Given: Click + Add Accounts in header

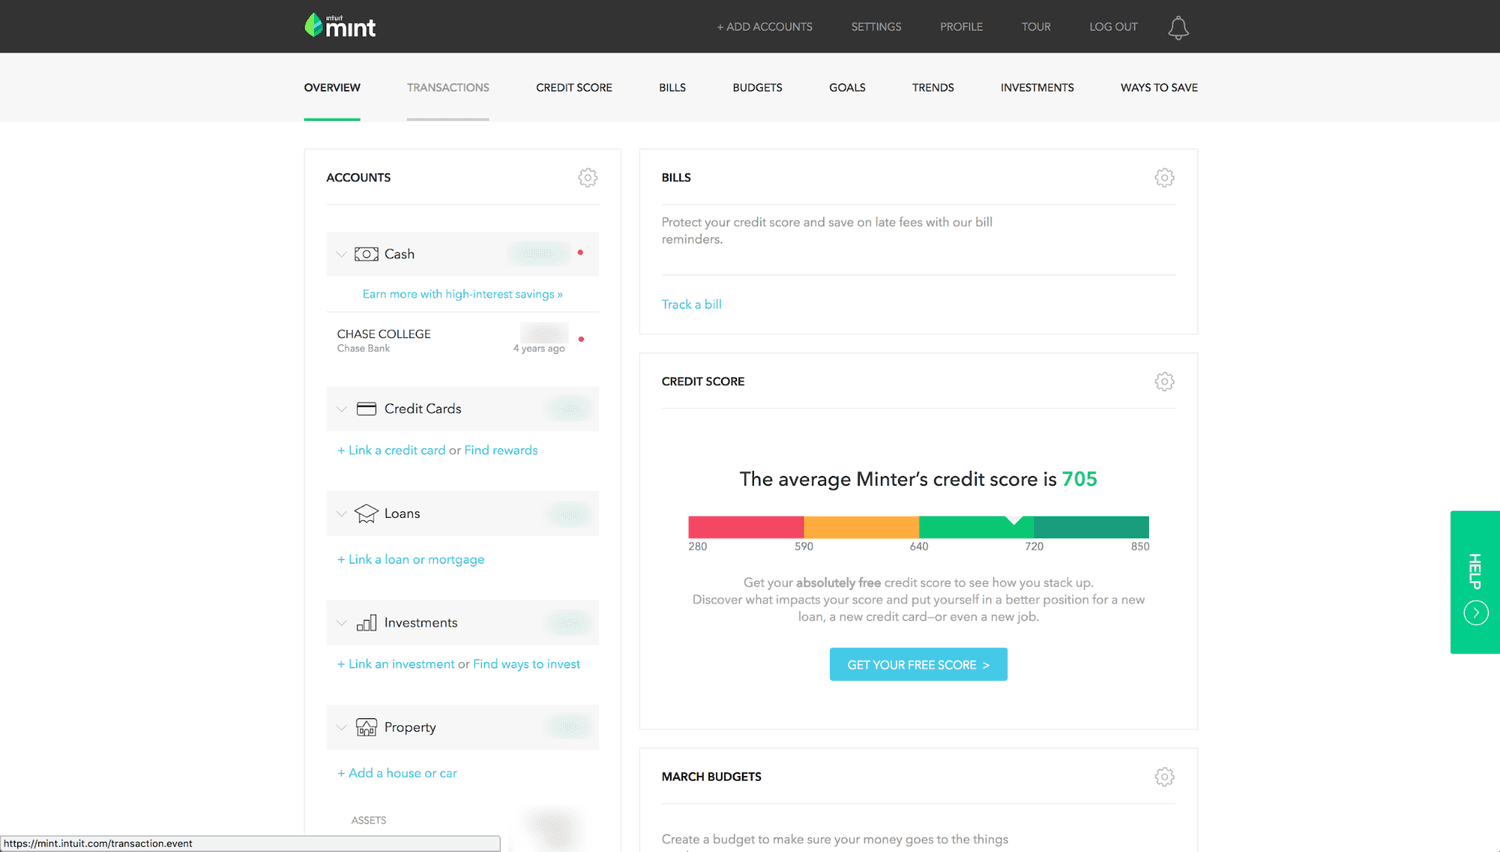Looking at the screenshot, I should tap(764, 27).
